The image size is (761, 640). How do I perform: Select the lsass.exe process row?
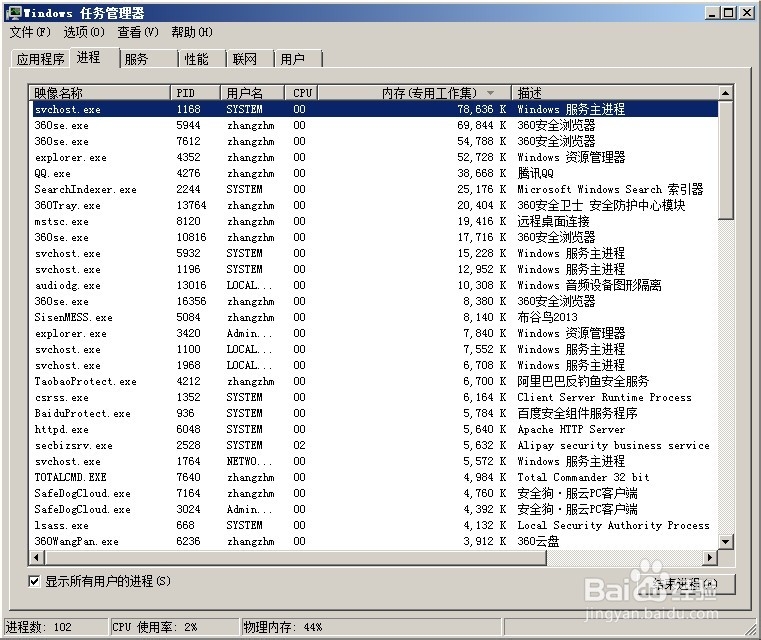click(375, 525)
